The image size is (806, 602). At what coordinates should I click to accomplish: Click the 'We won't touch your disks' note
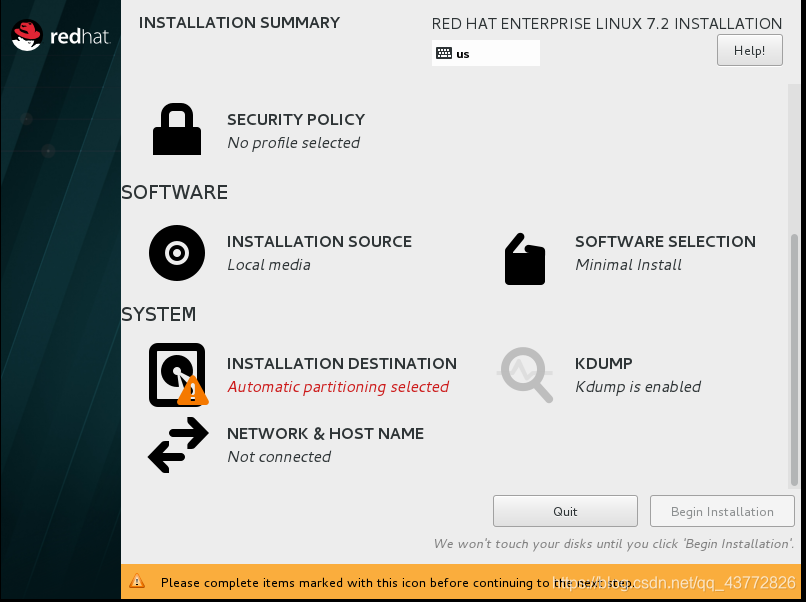tap(614, 544)
